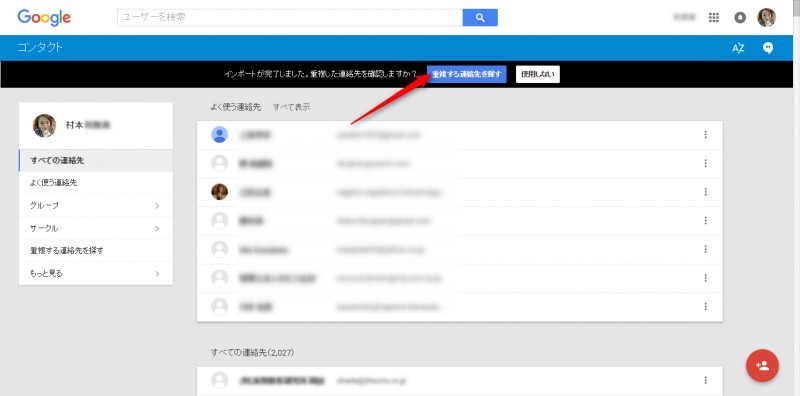The height and width of the screenshot is (396, 800).
Task: Click the photo avatar of the third contact
Action: click(219, 192)
